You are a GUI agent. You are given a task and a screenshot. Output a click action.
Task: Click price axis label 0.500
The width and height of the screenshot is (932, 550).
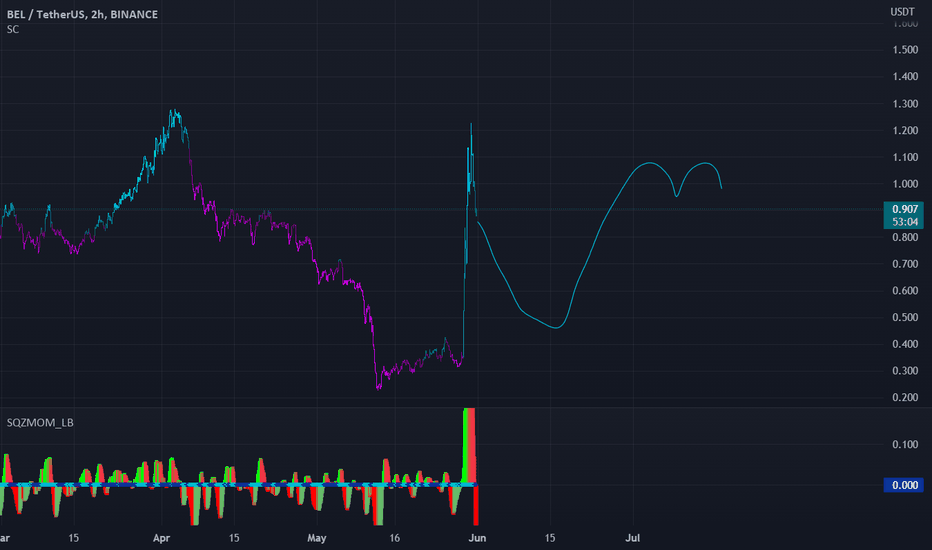point(905,318)
